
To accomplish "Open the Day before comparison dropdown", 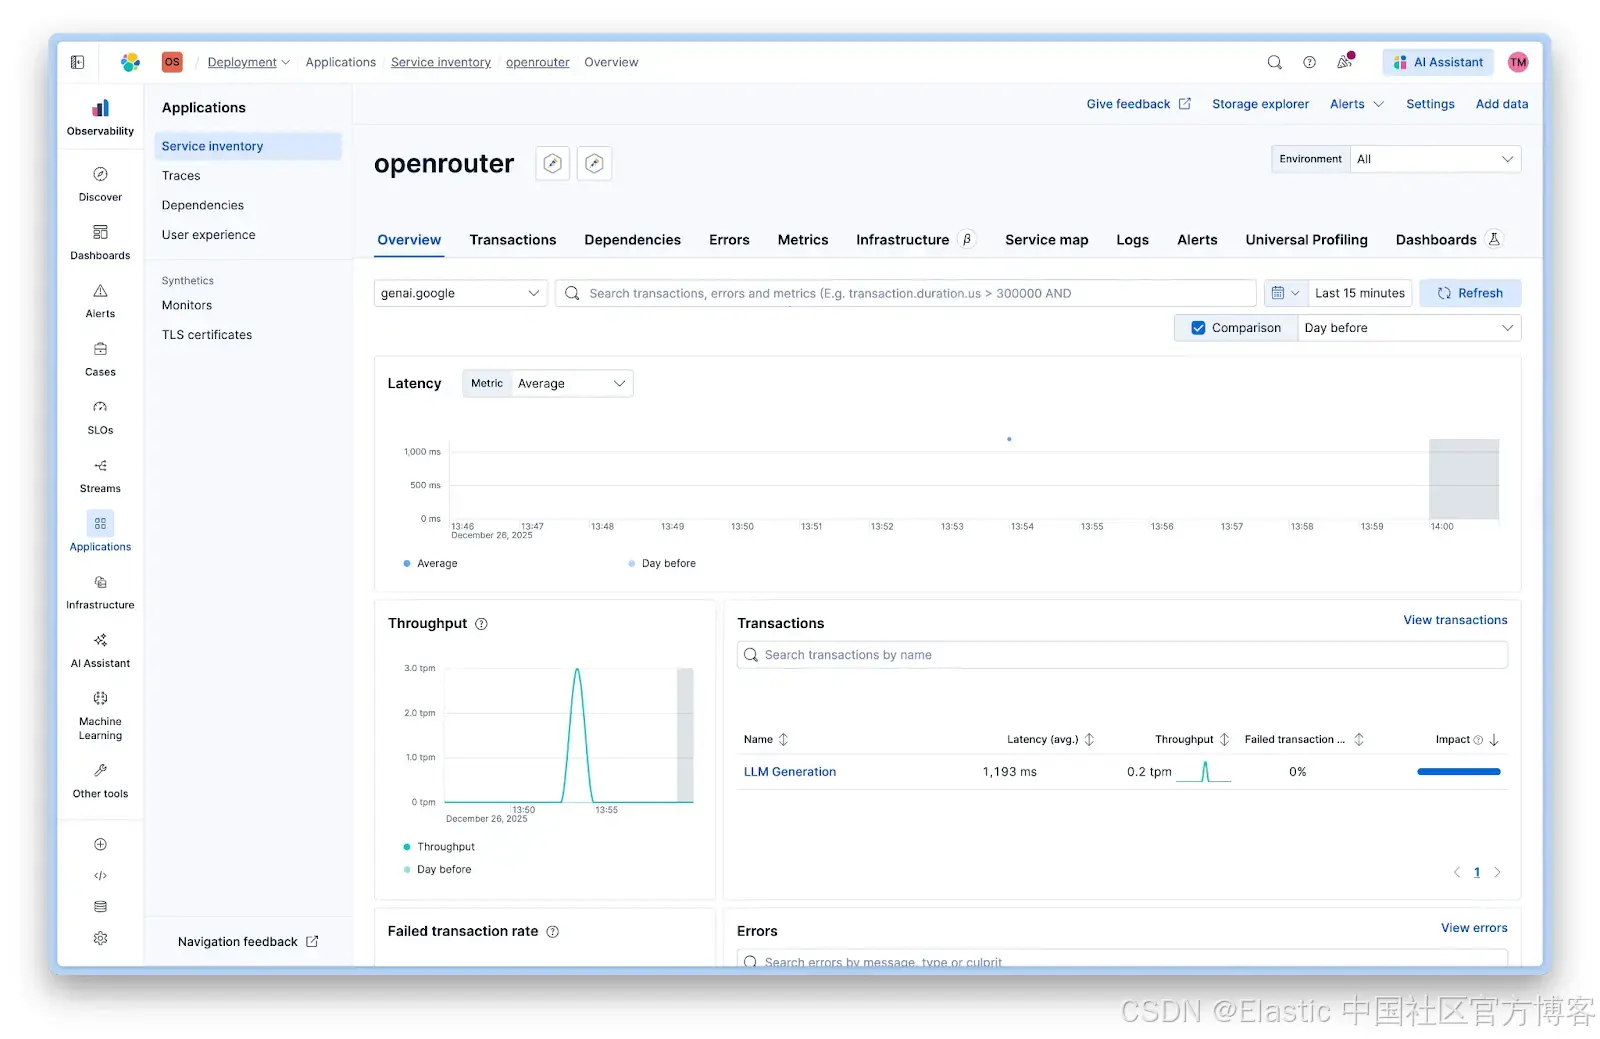I will 1409,328.
